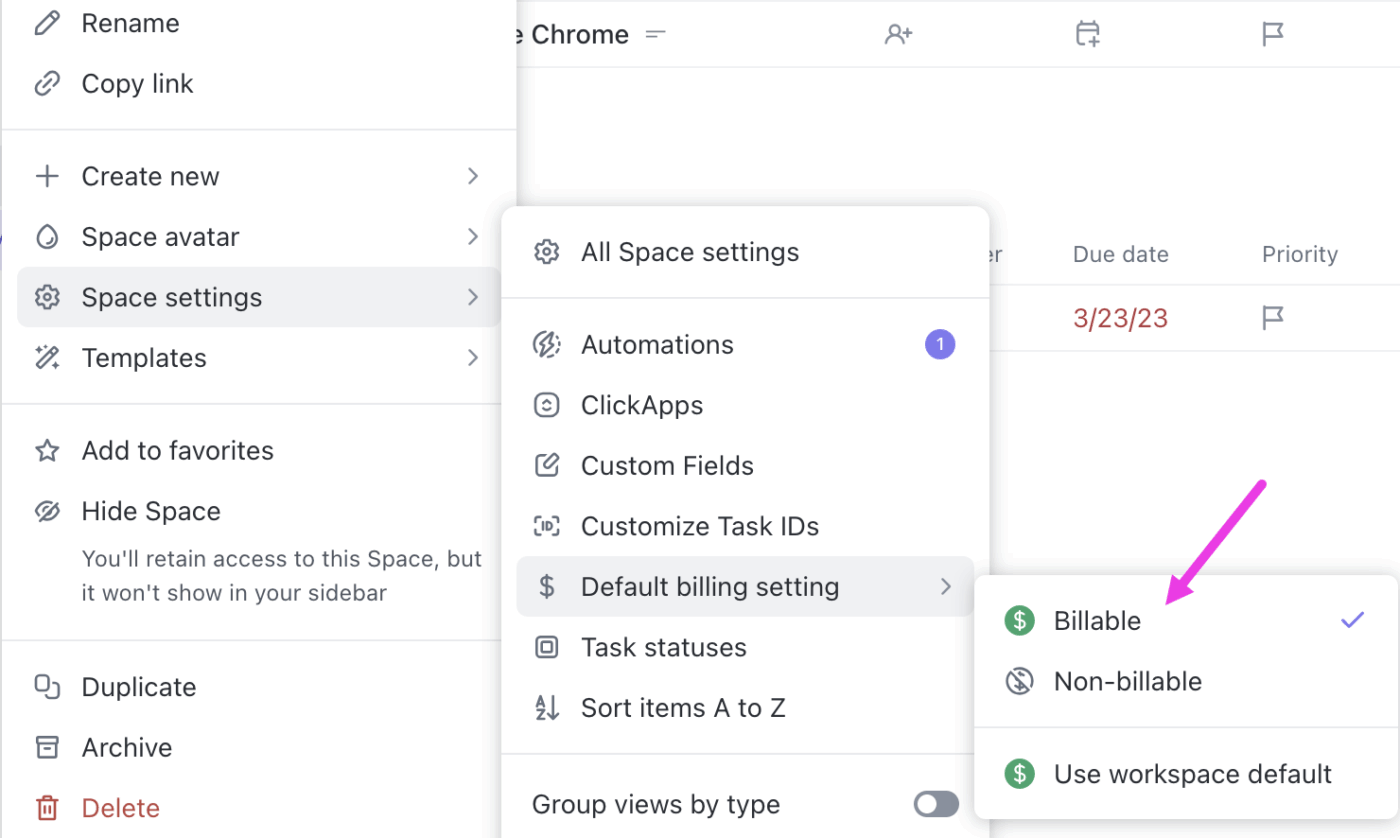Image resolution: width=1400 pixels, height=838 pixels.
Task: Click the priority flag in the task row
Action: tap(1272, 317)
